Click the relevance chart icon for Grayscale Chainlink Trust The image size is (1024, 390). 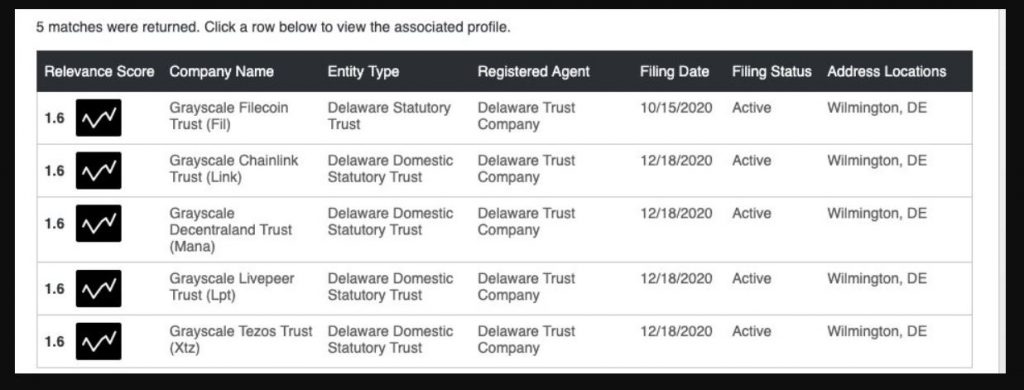pyautogui.click(x=98, y=171)
